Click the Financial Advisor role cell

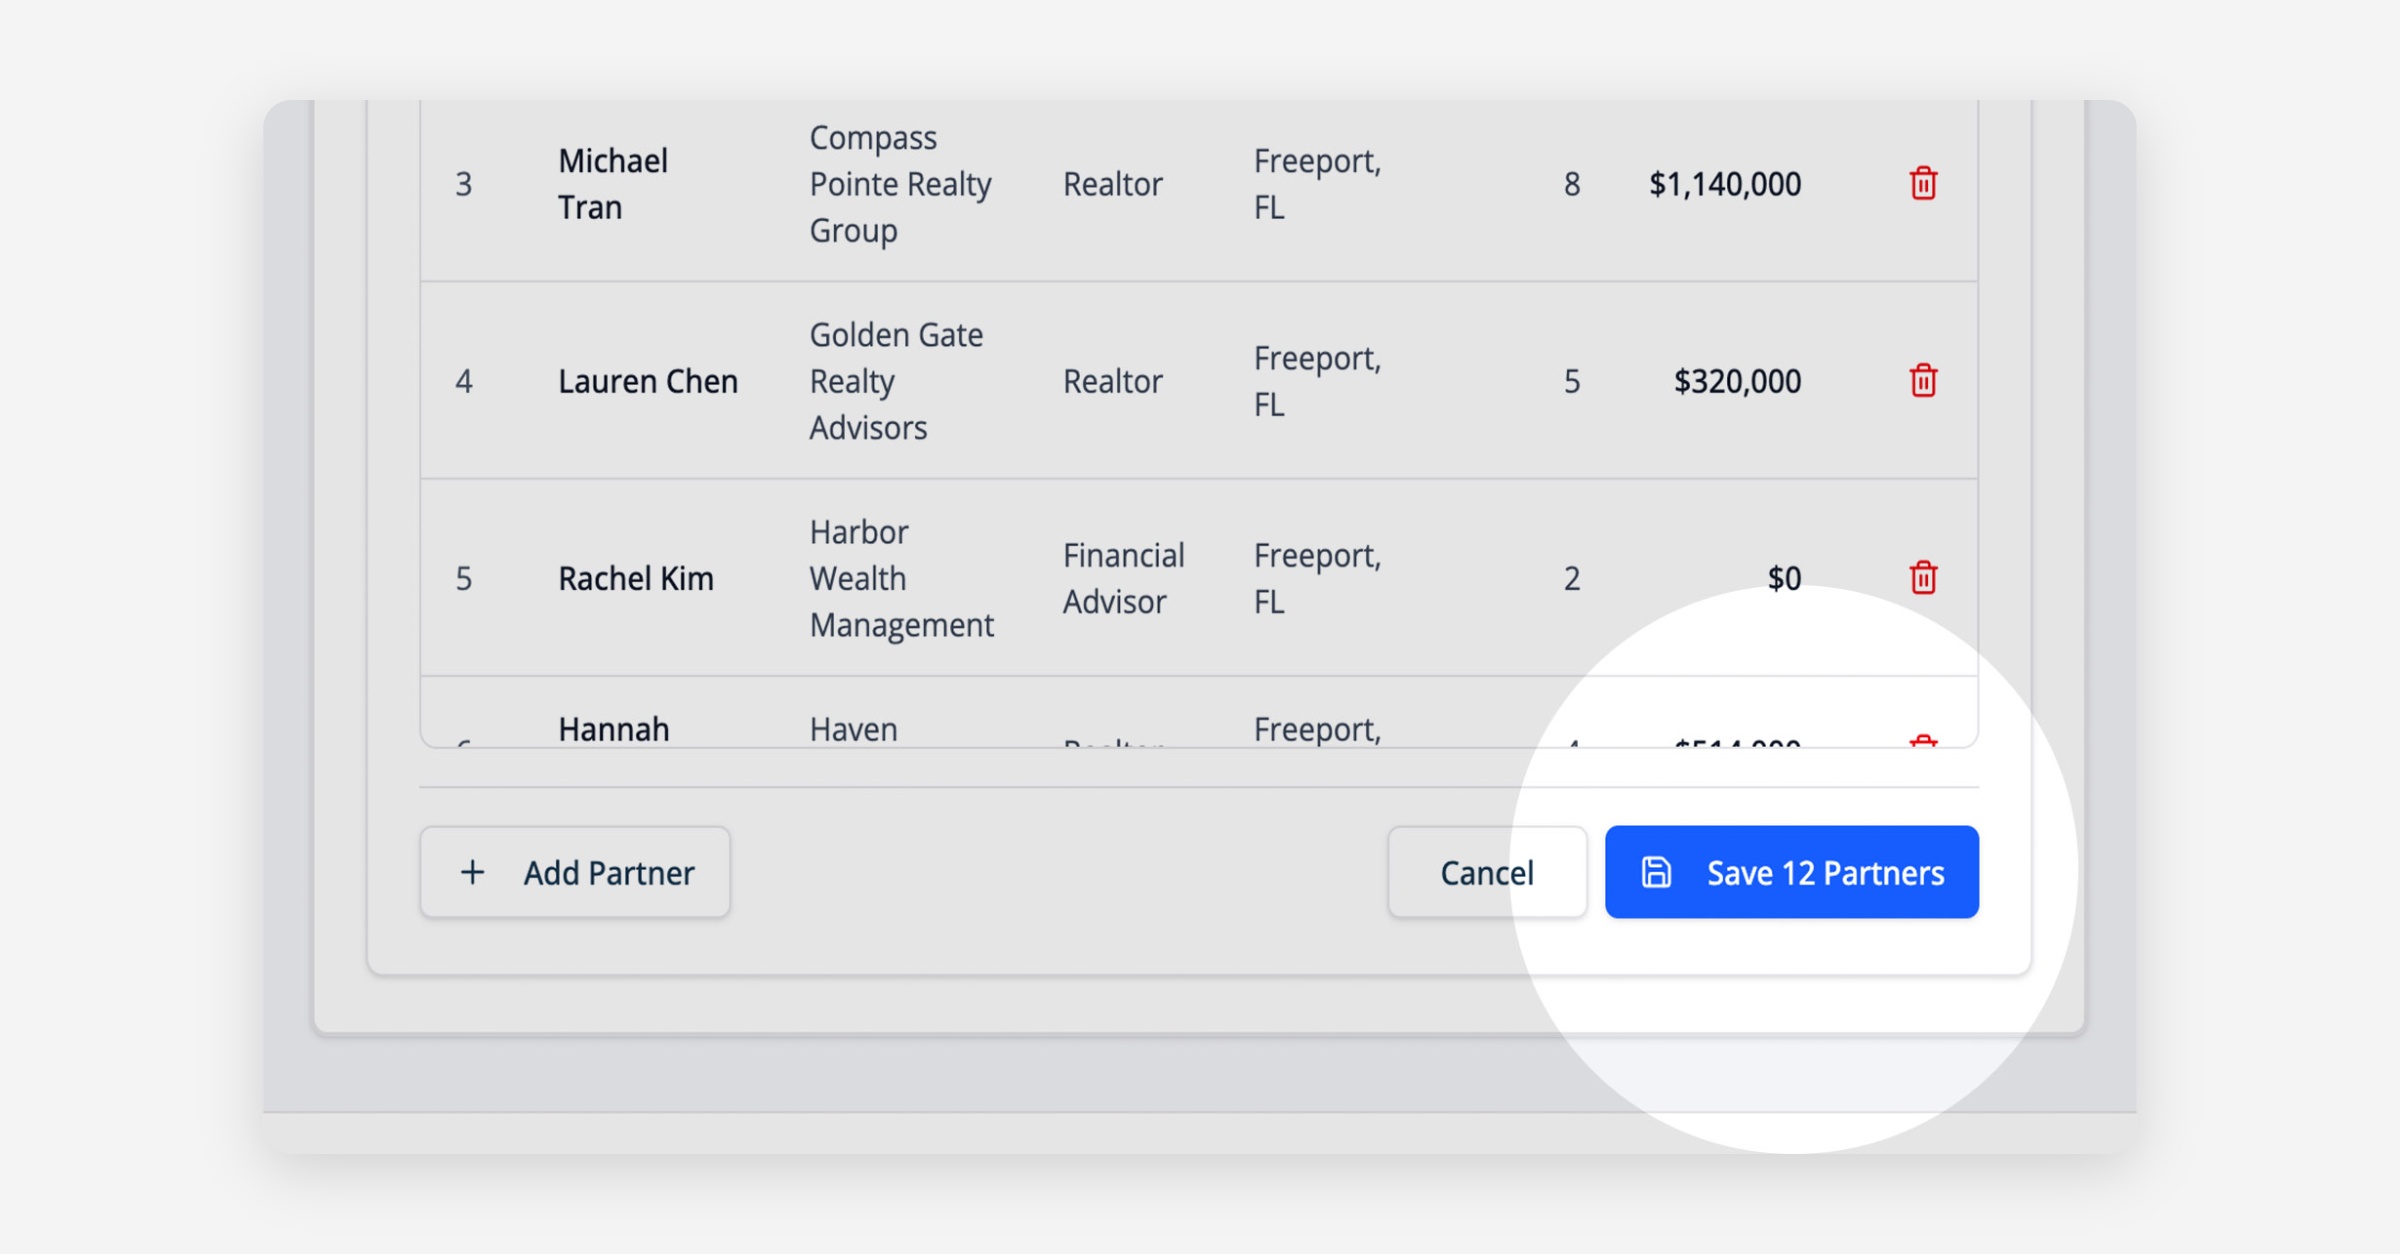[1122, 578]
